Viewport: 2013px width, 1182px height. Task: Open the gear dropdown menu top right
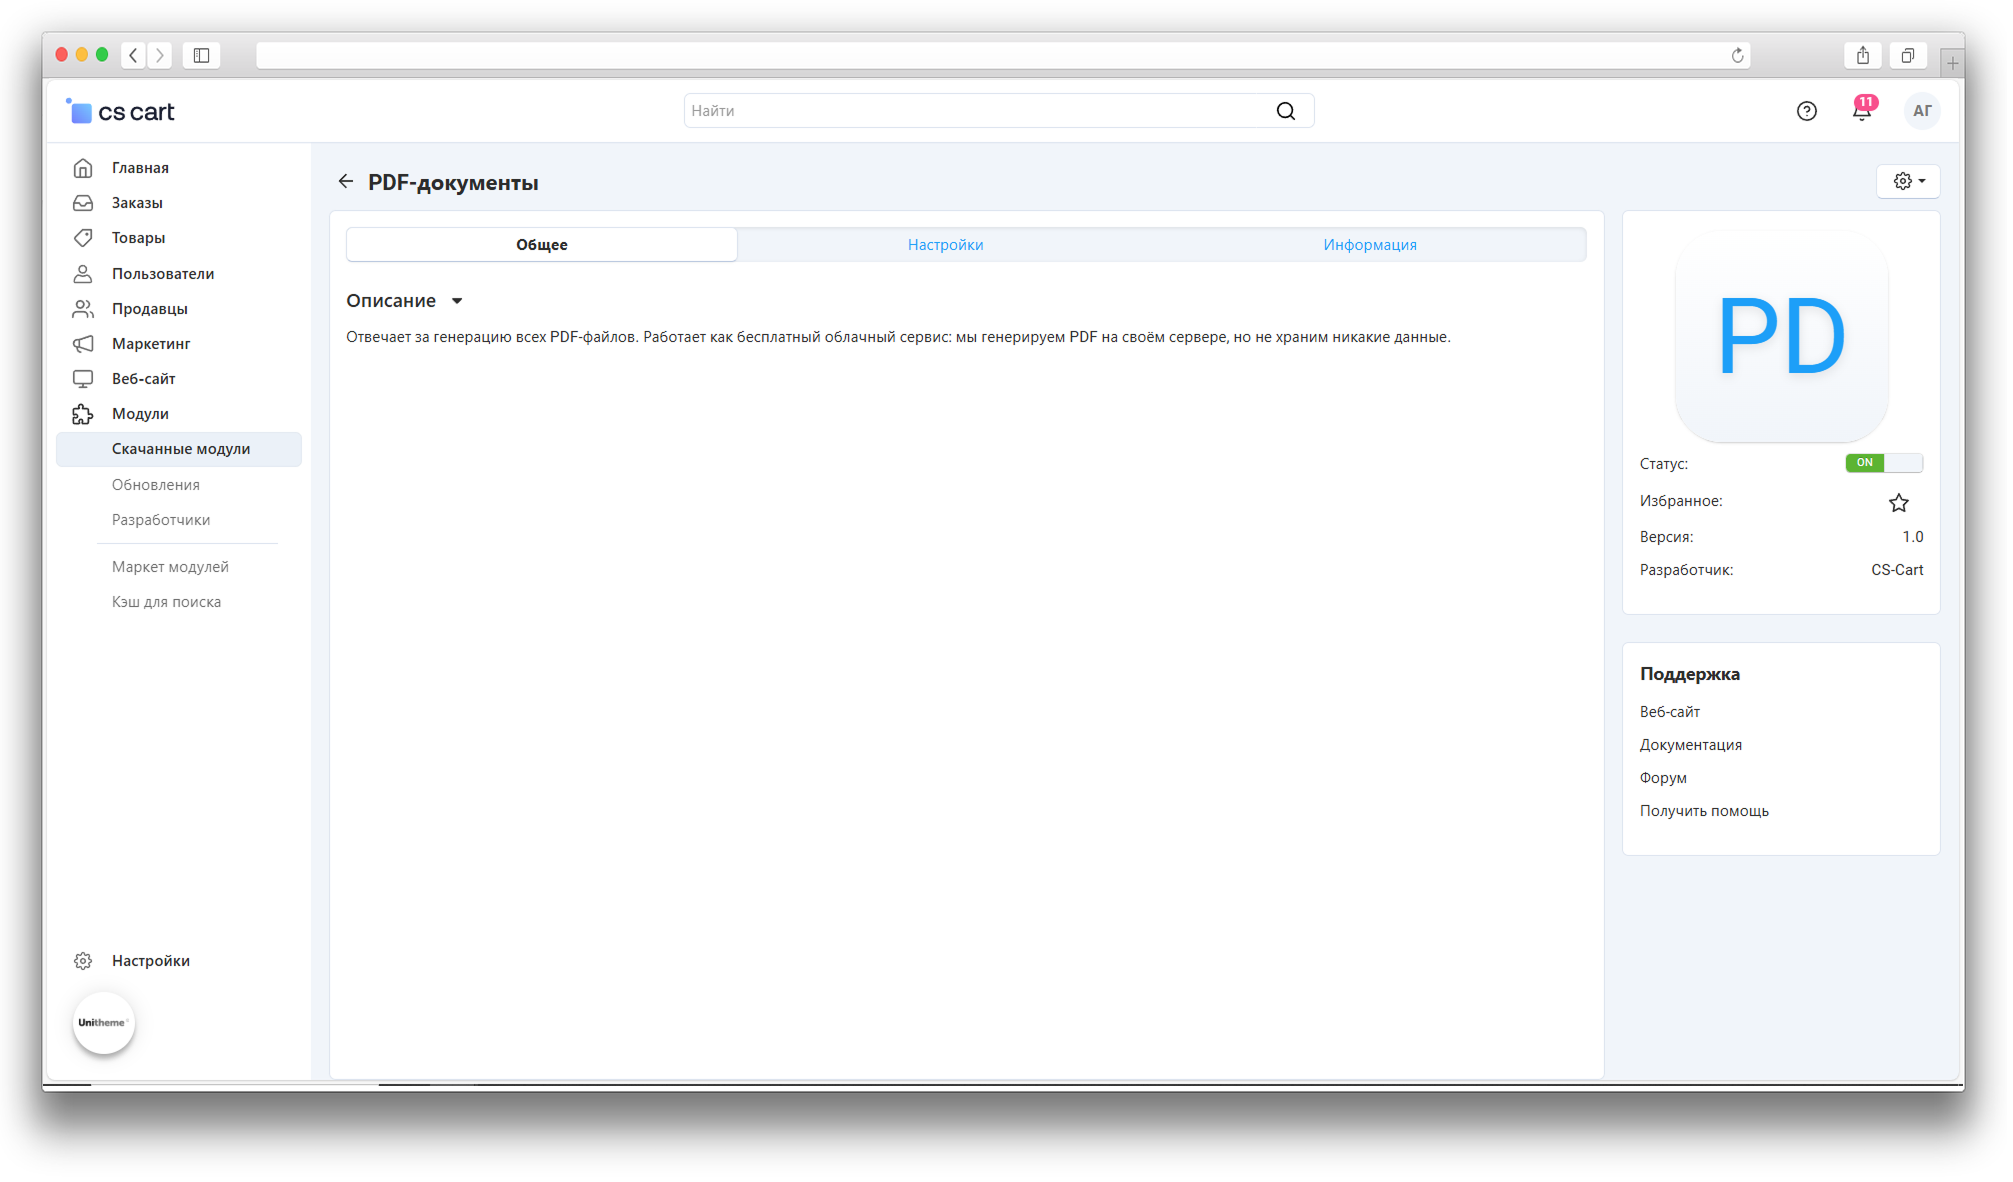click(x=1908, y=182)
